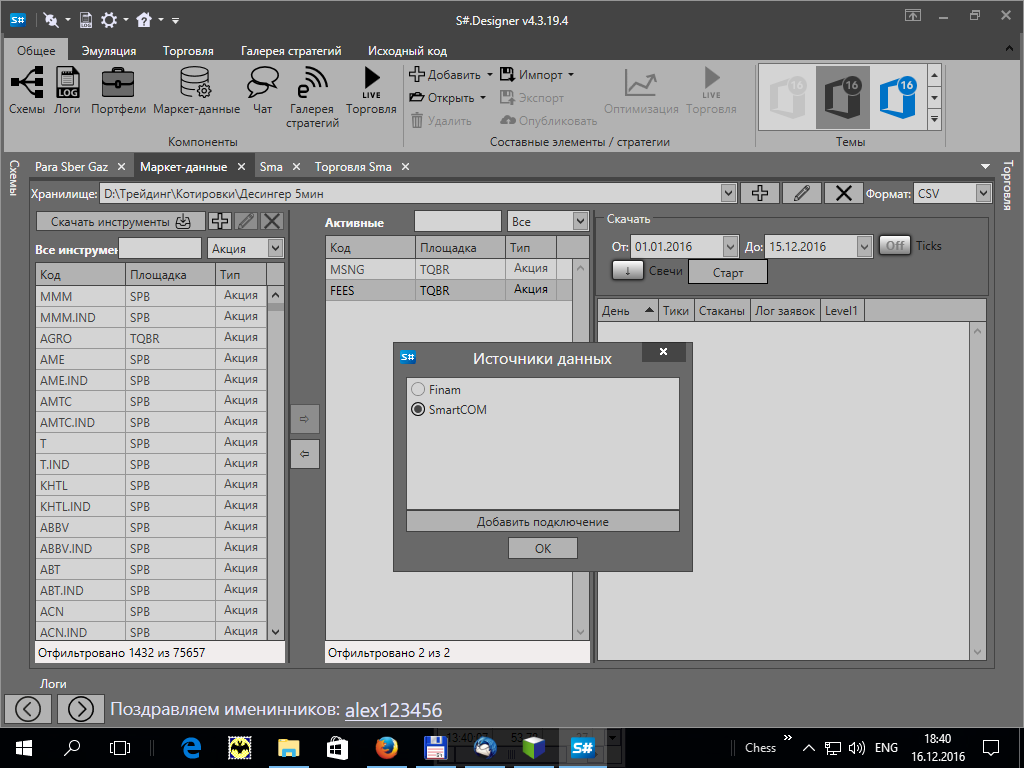Screen dimensions: 1024x768
Task: Click the pencil edit storage icon
Action: point(801,193)
